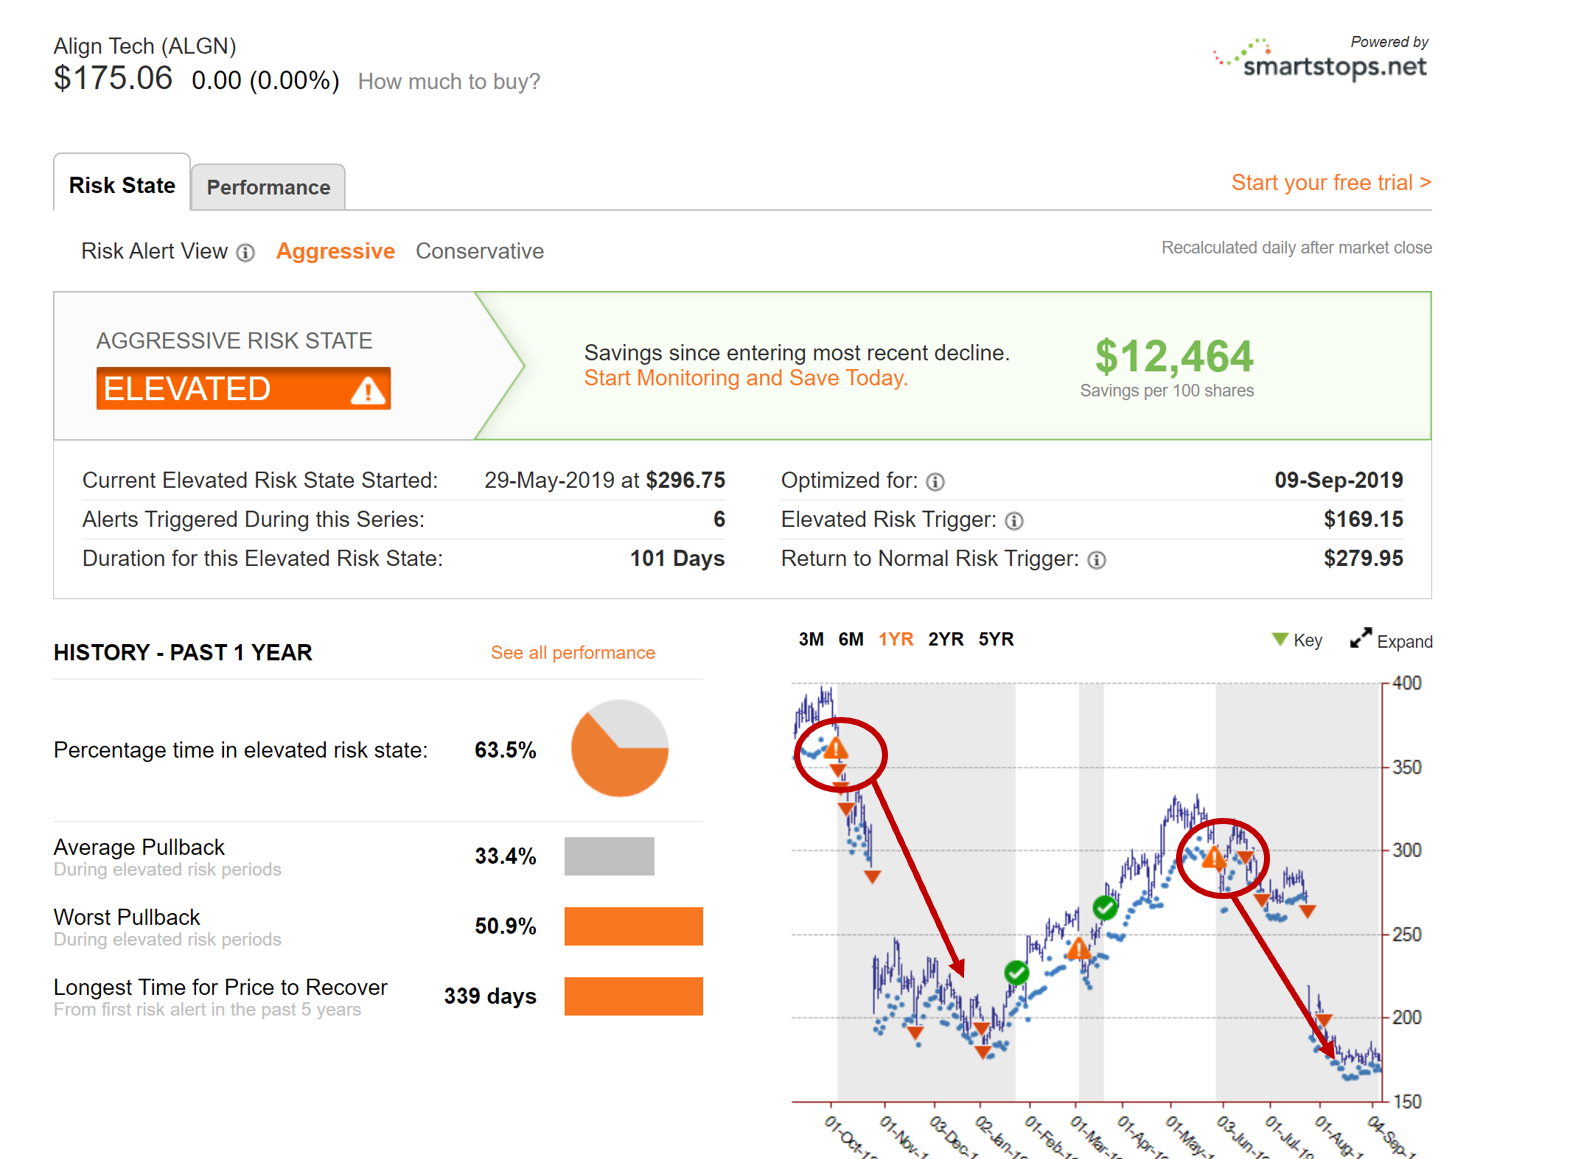Click Start Monitoring and Save Today
The image size is (1581, 1159).
(745, 378)
